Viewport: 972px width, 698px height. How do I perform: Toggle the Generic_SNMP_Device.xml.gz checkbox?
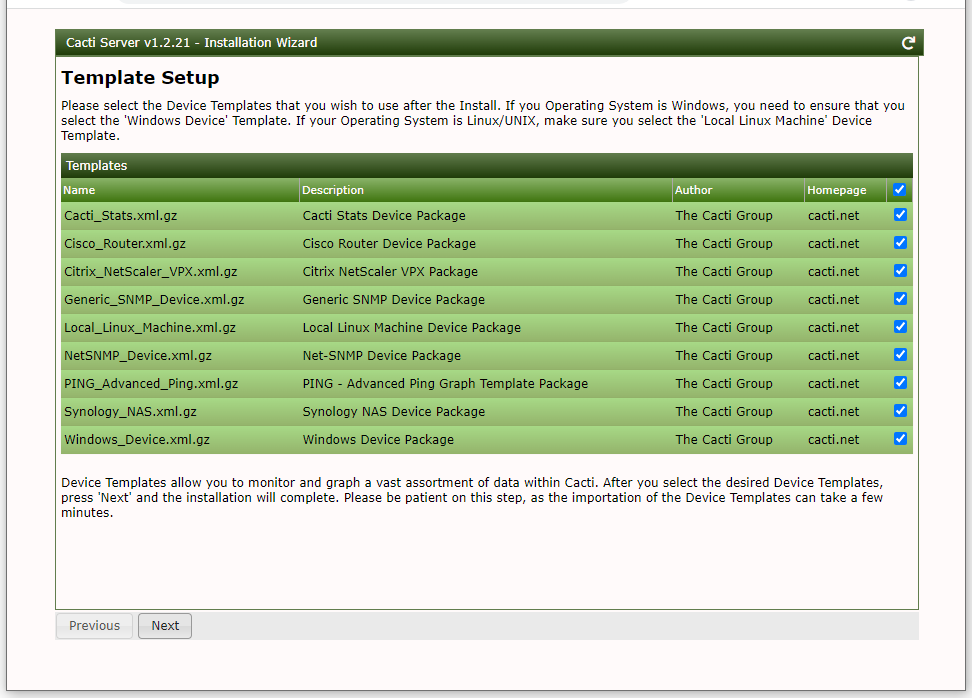coord(900,298)
